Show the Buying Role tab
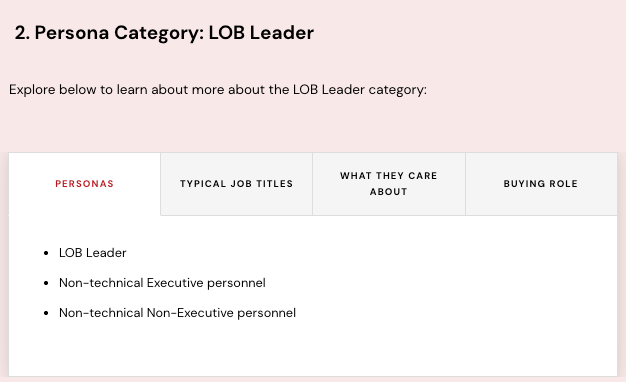Screen dimensions: 626x382 [541, 184]
